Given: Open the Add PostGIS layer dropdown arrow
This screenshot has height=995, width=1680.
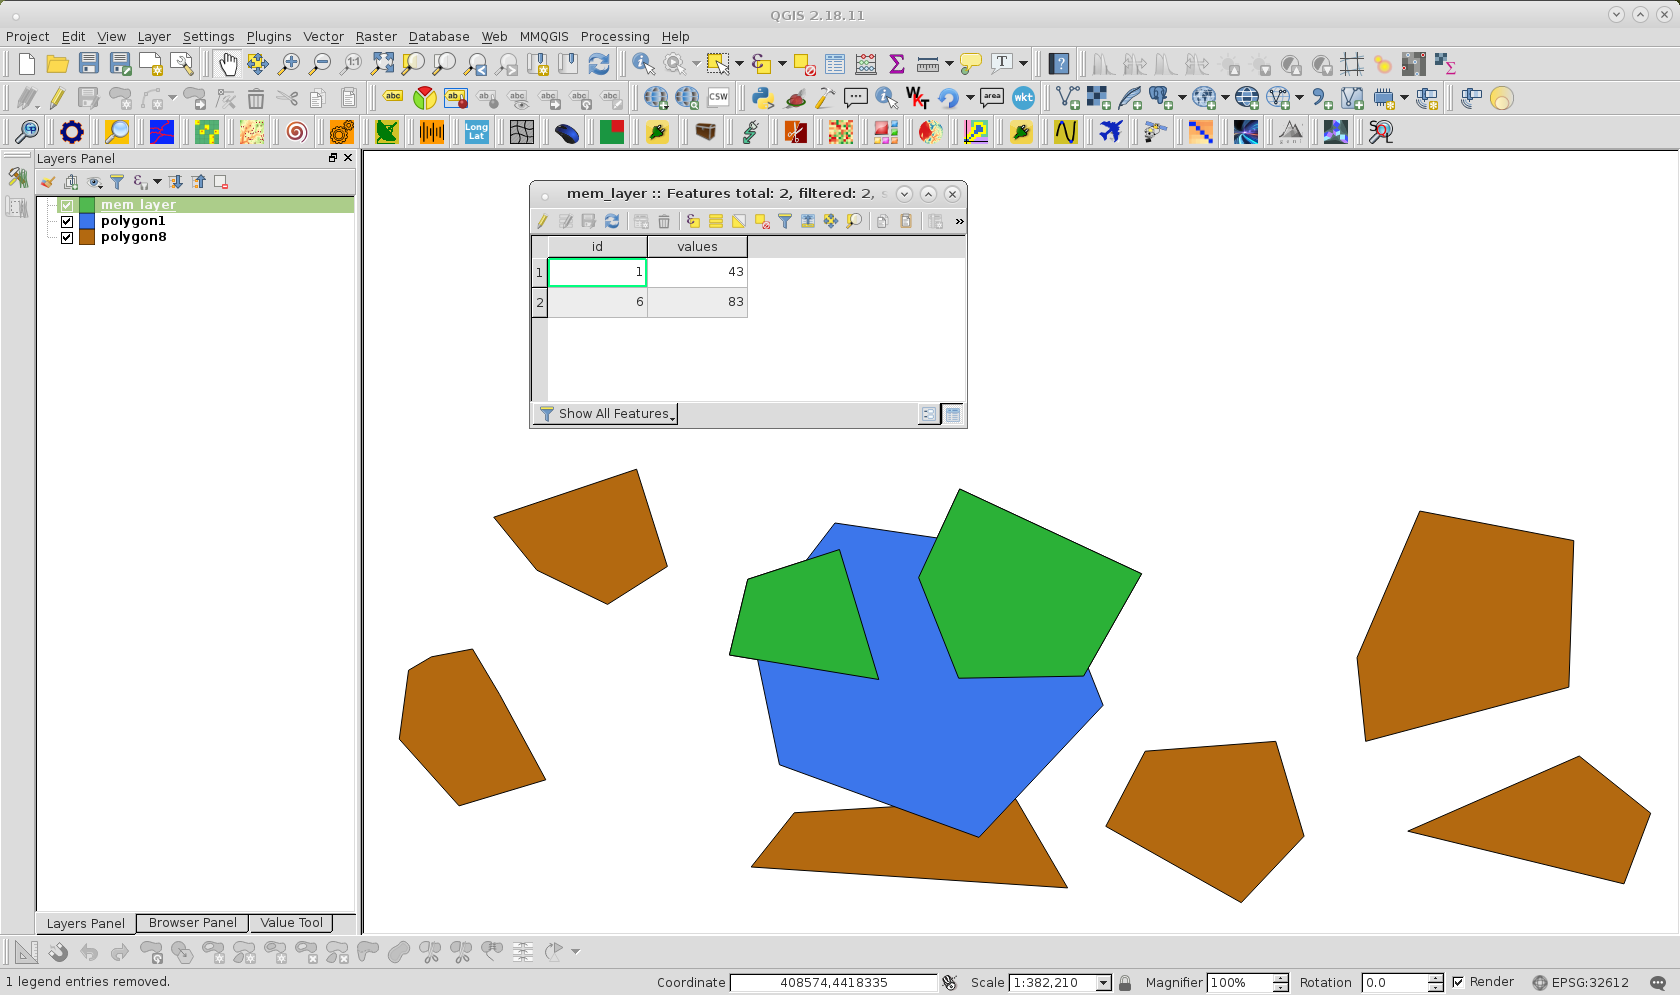Looking at the screenshot, I should pos(1182,98).
